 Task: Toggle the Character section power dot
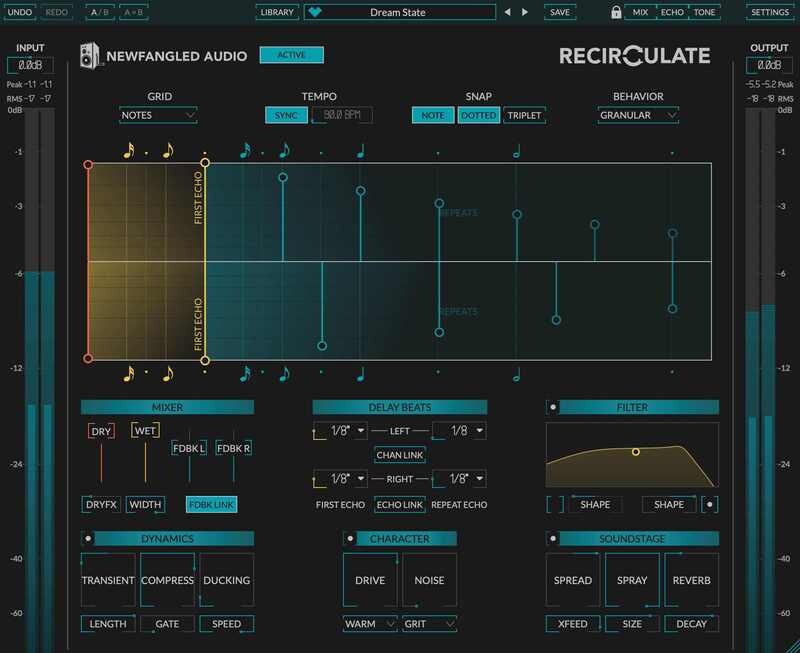coord(350,539)
